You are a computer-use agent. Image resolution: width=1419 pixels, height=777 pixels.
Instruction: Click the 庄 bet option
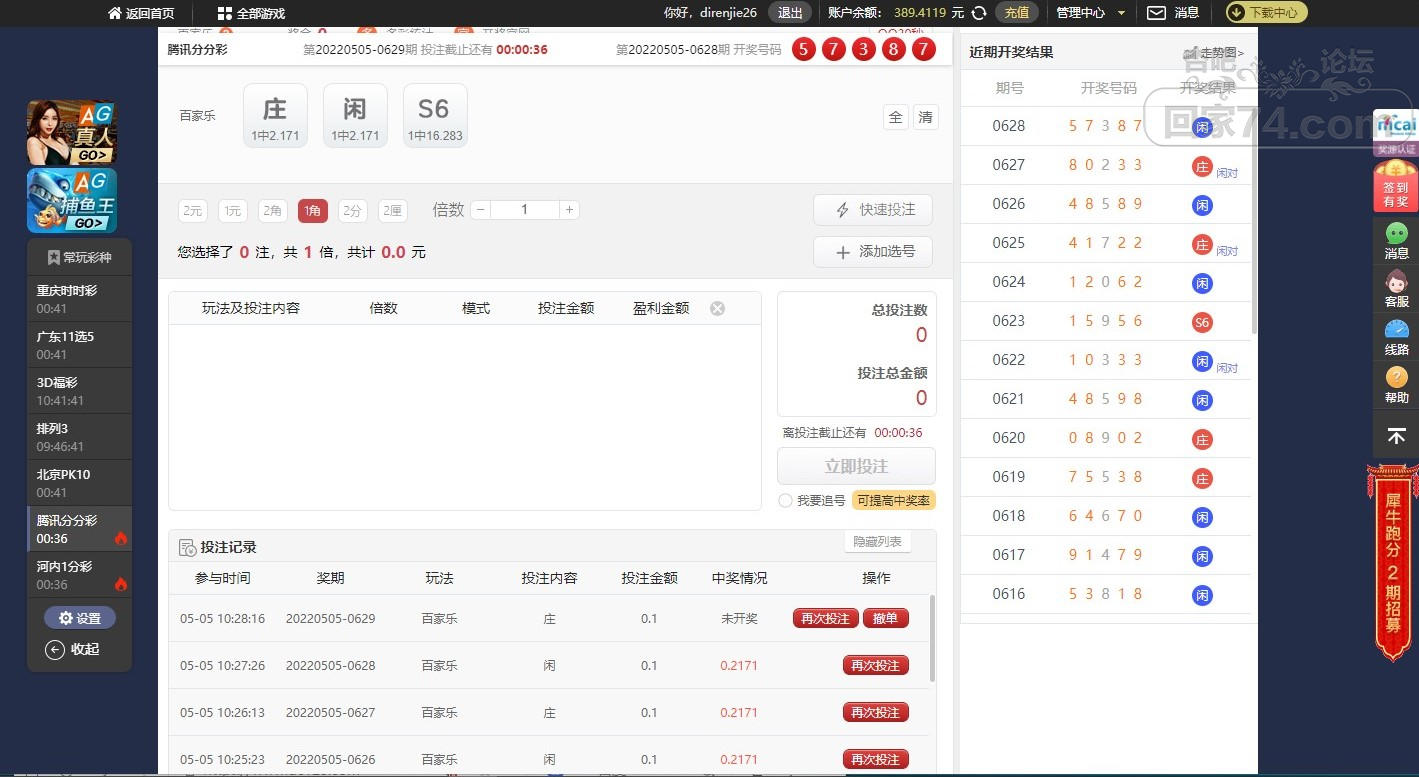pyautogui.click(x=275, y=115)
